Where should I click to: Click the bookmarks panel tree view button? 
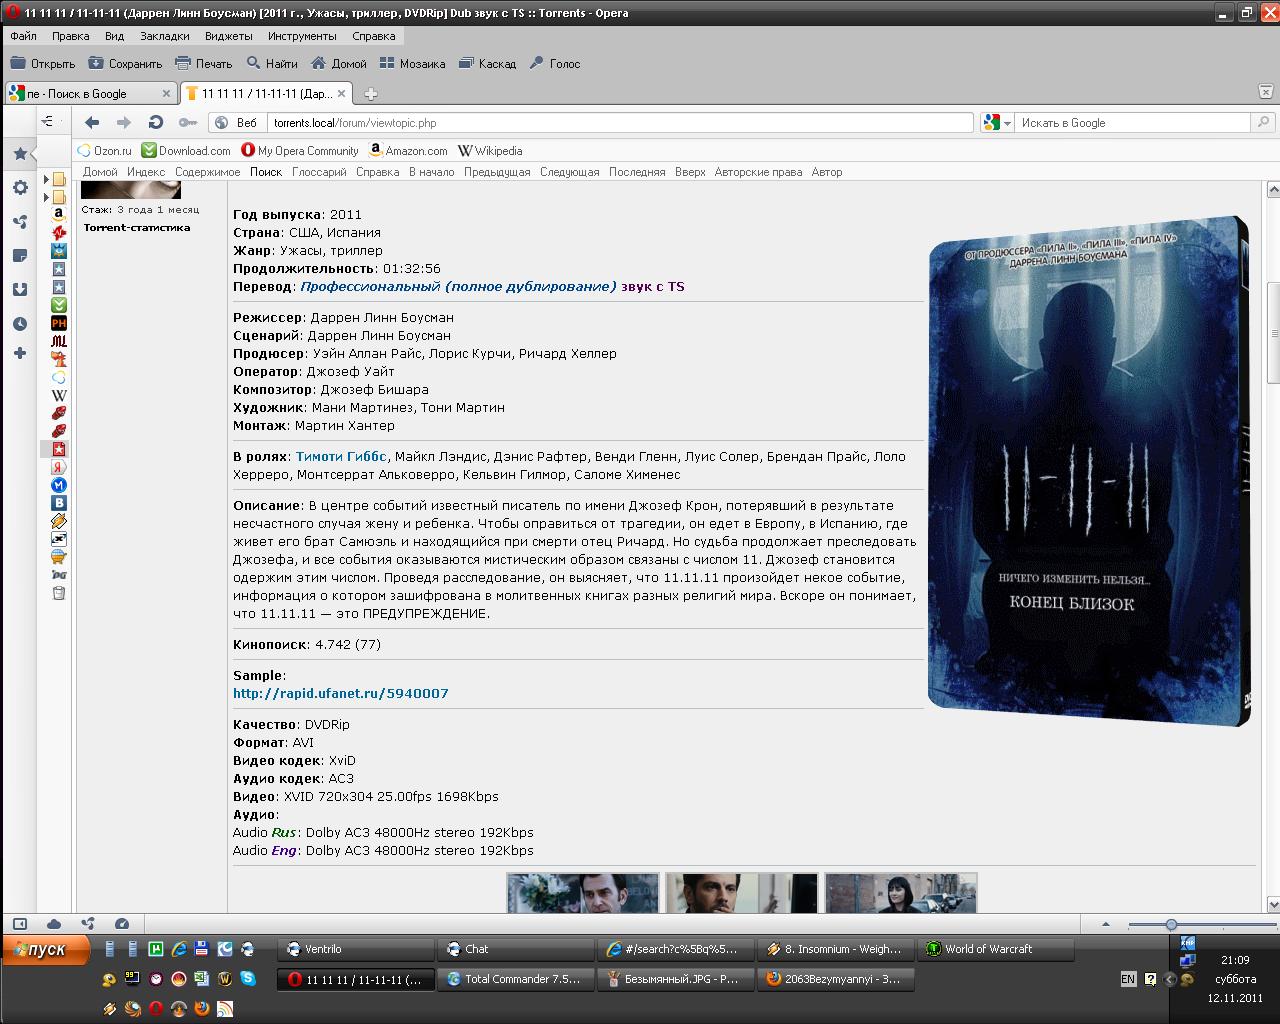coord(48,122)
